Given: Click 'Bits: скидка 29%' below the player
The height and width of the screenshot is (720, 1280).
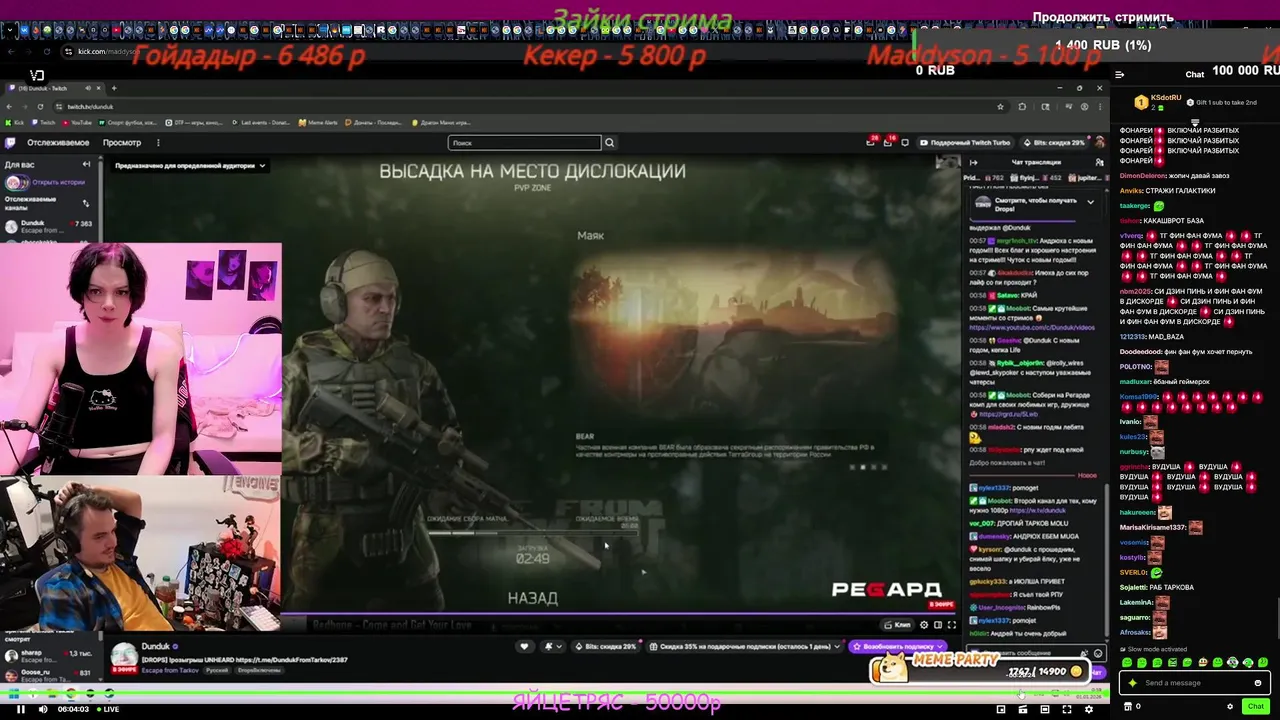Looking at the screenshot, I should tap(606, 647).
